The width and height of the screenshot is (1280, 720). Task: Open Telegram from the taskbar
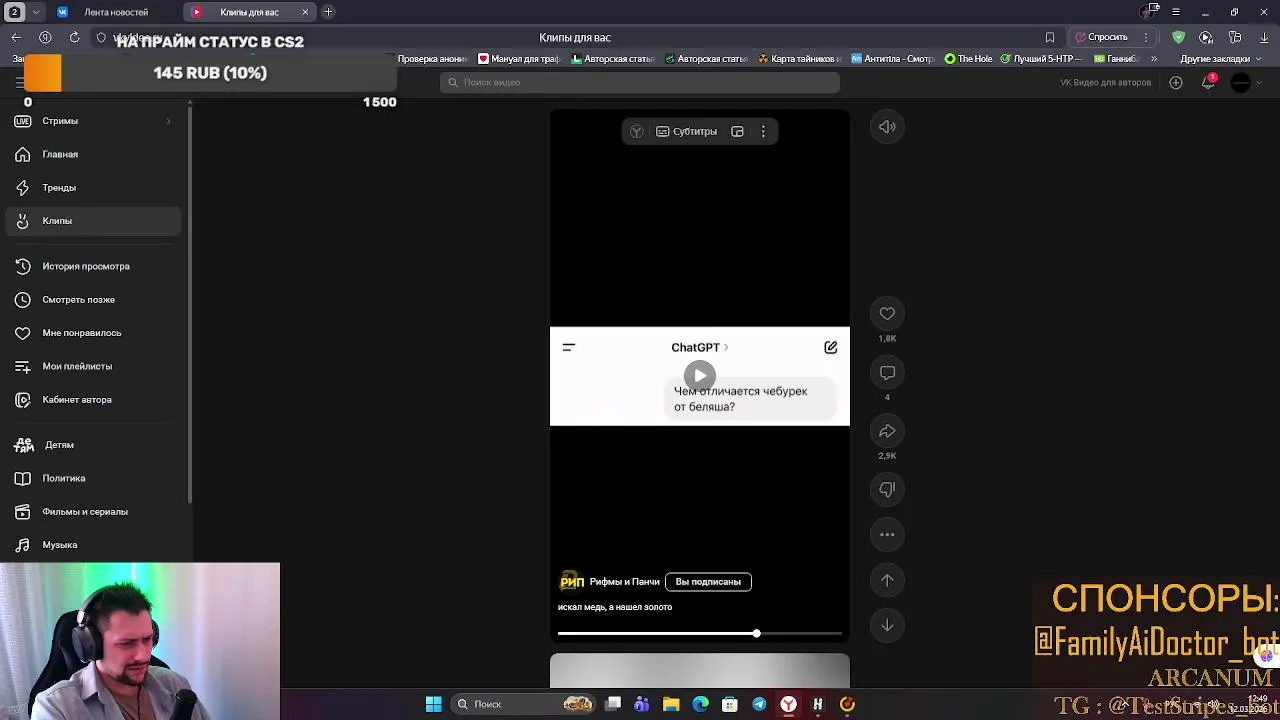click(759, 704)
